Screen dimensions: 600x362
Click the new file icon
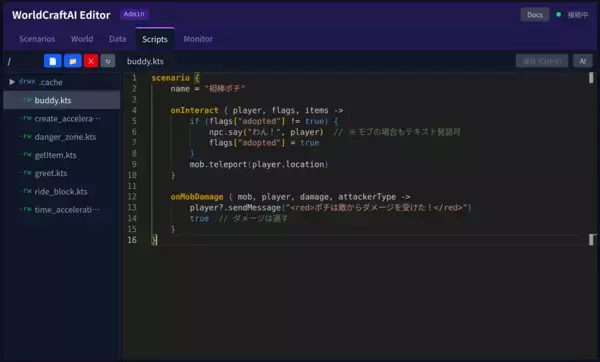tap(52, 61)
